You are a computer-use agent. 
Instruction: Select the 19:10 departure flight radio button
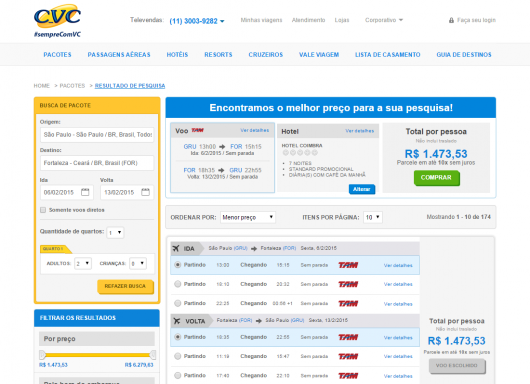coord(177,284)
